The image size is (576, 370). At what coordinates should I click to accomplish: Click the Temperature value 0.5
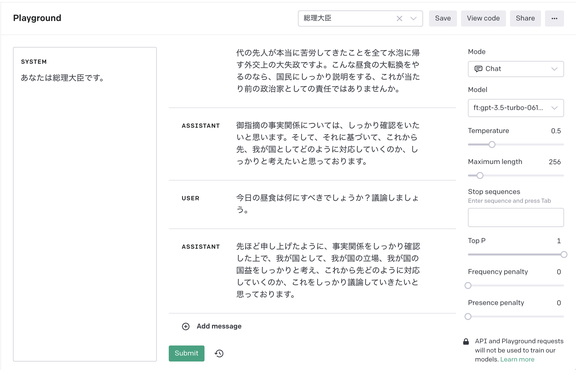point(556,131)
